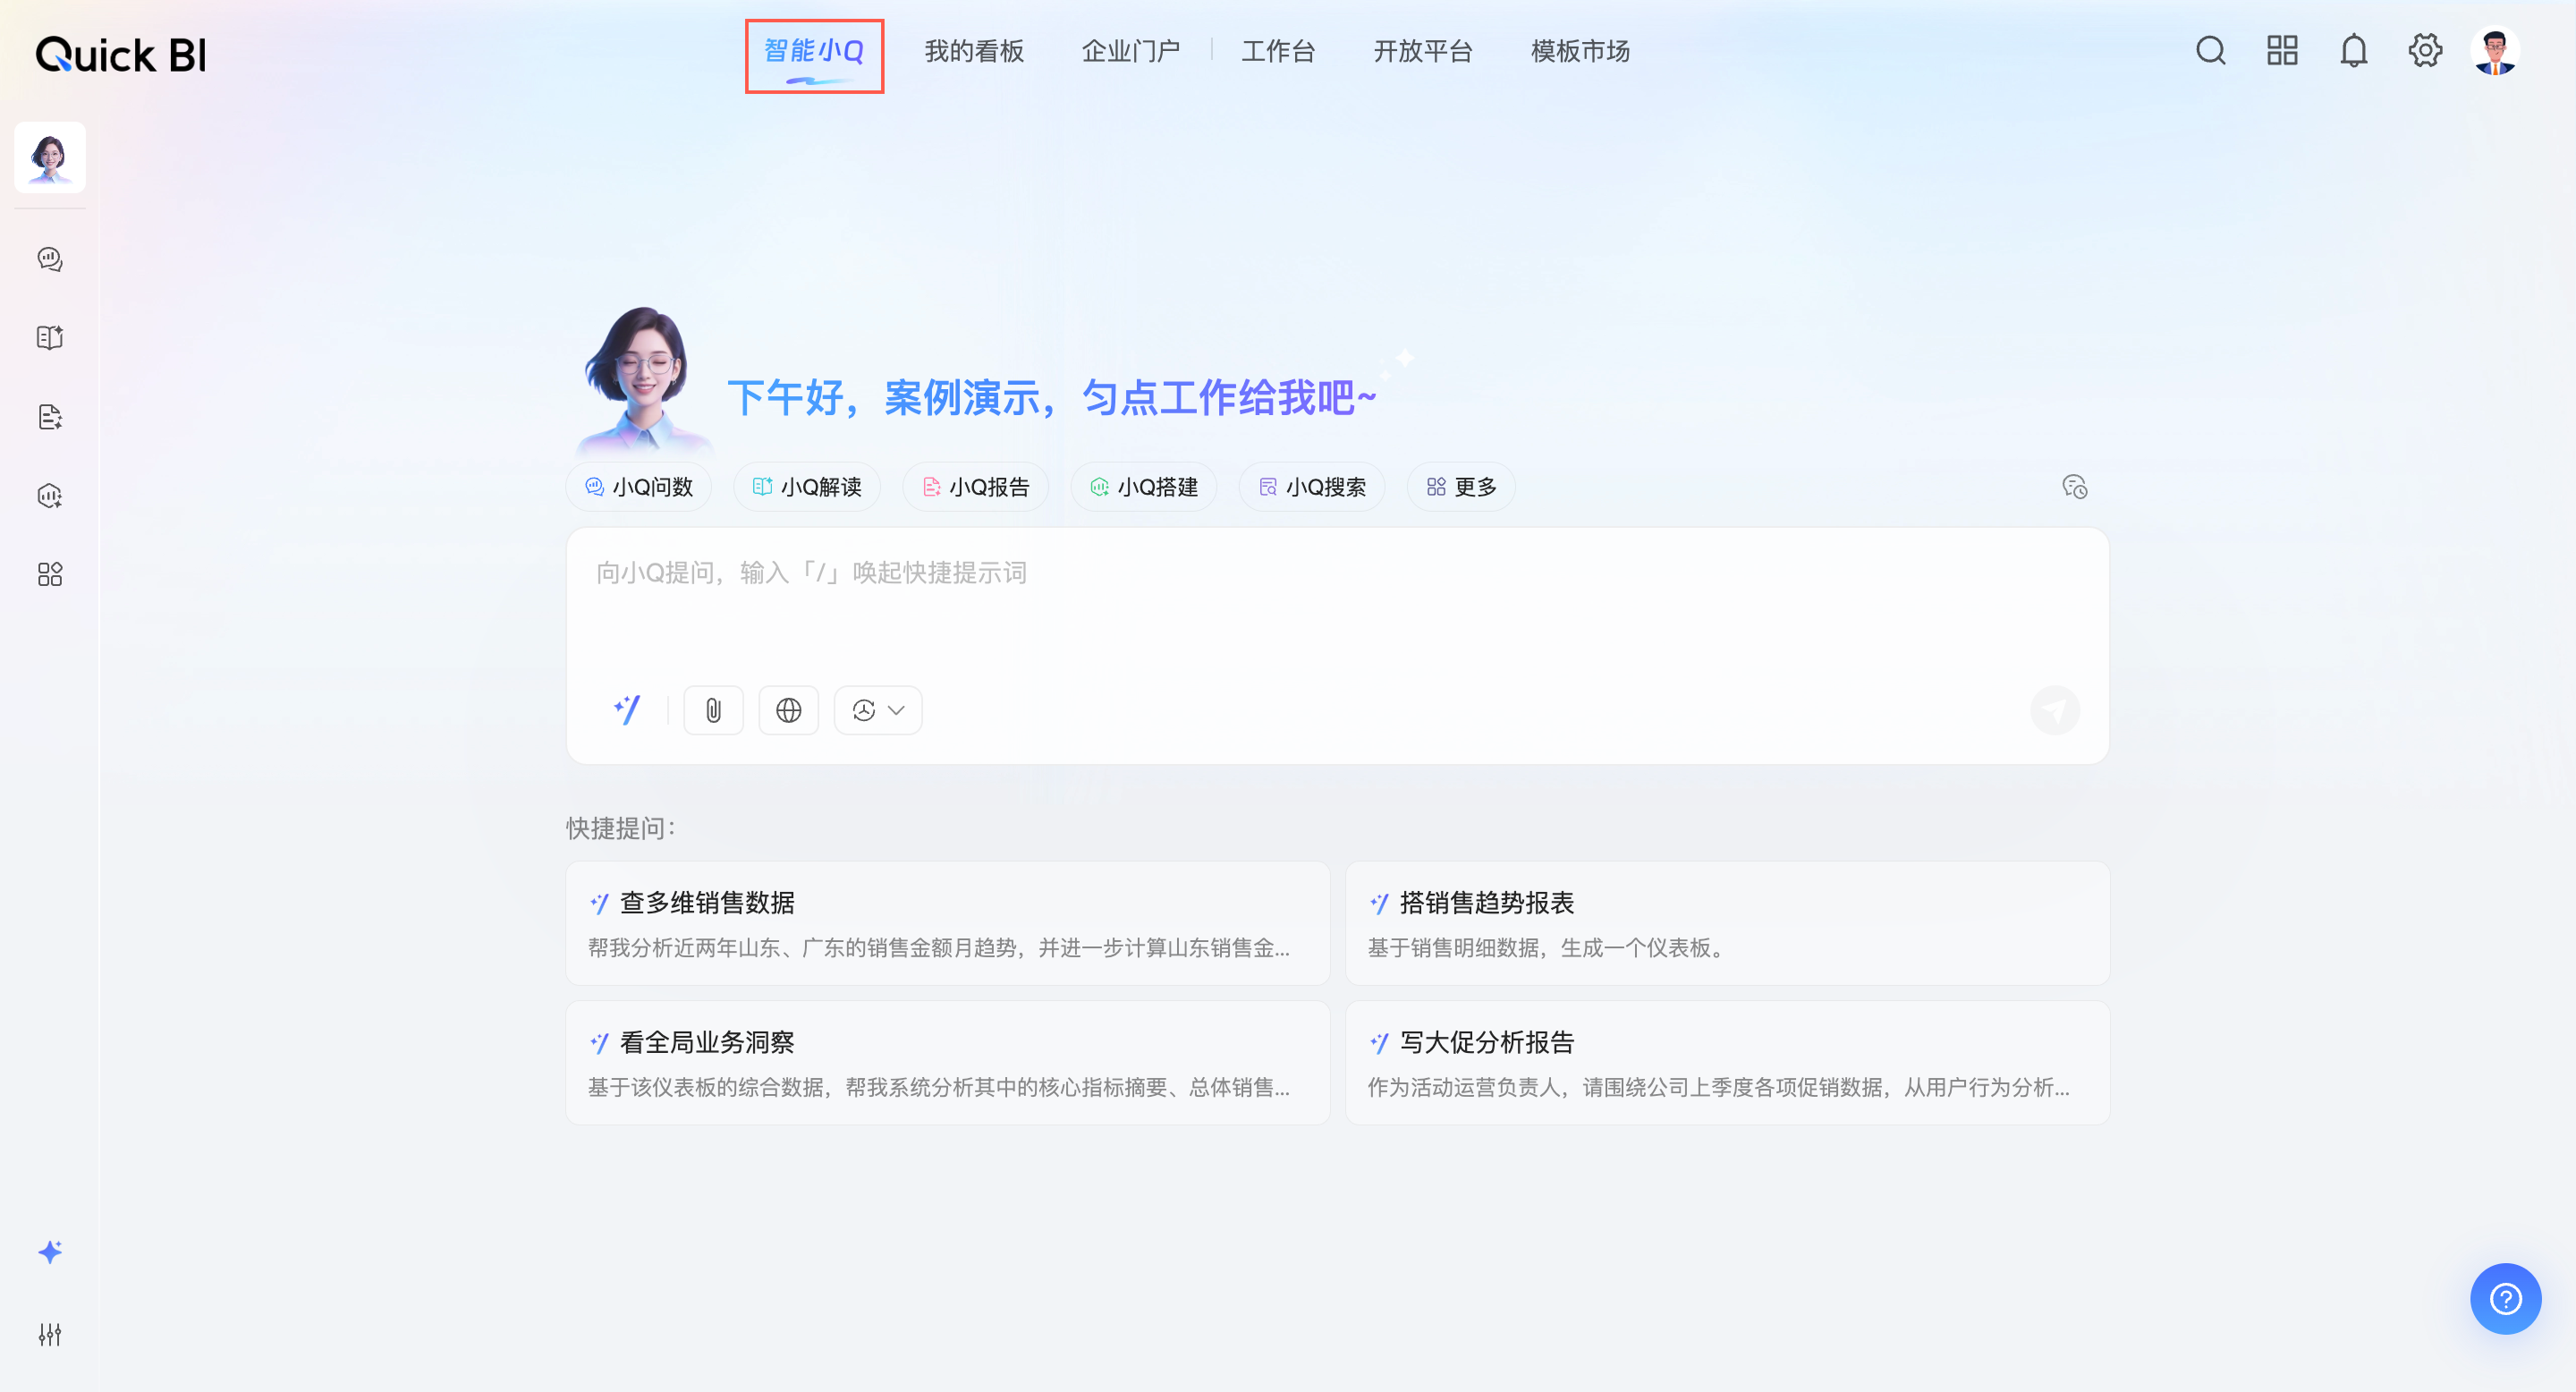Expand the 更多 chip
This screenshot has height=1392, width=2576.
[x=1461, y=487]
